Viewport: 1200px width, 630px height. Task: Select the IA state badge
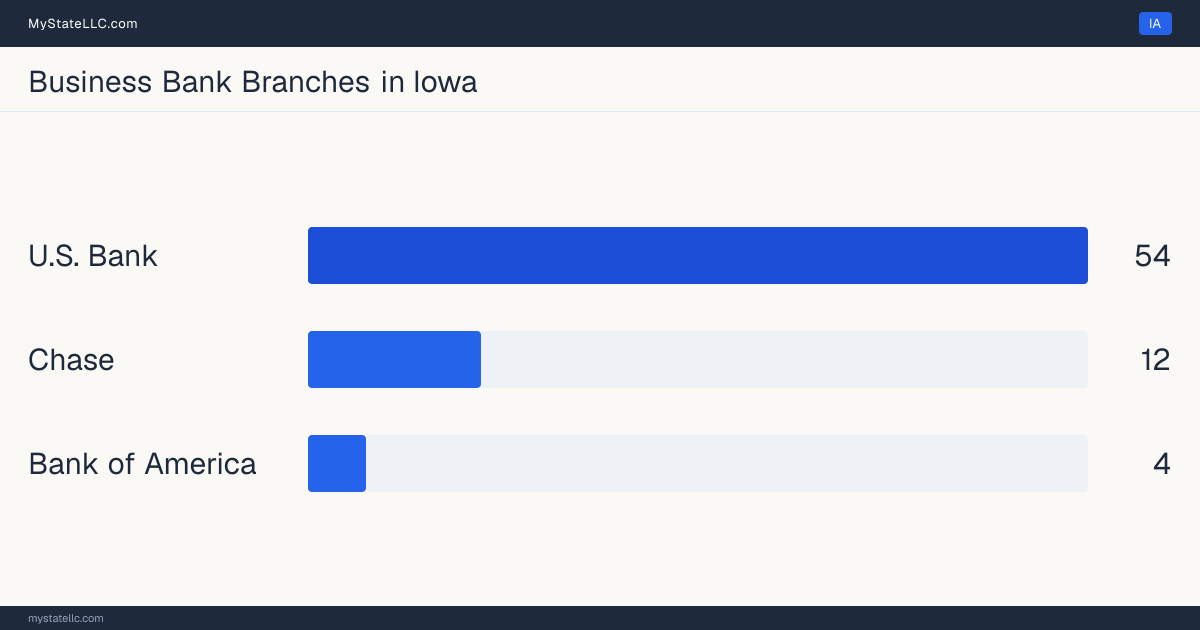[1155, 24]
